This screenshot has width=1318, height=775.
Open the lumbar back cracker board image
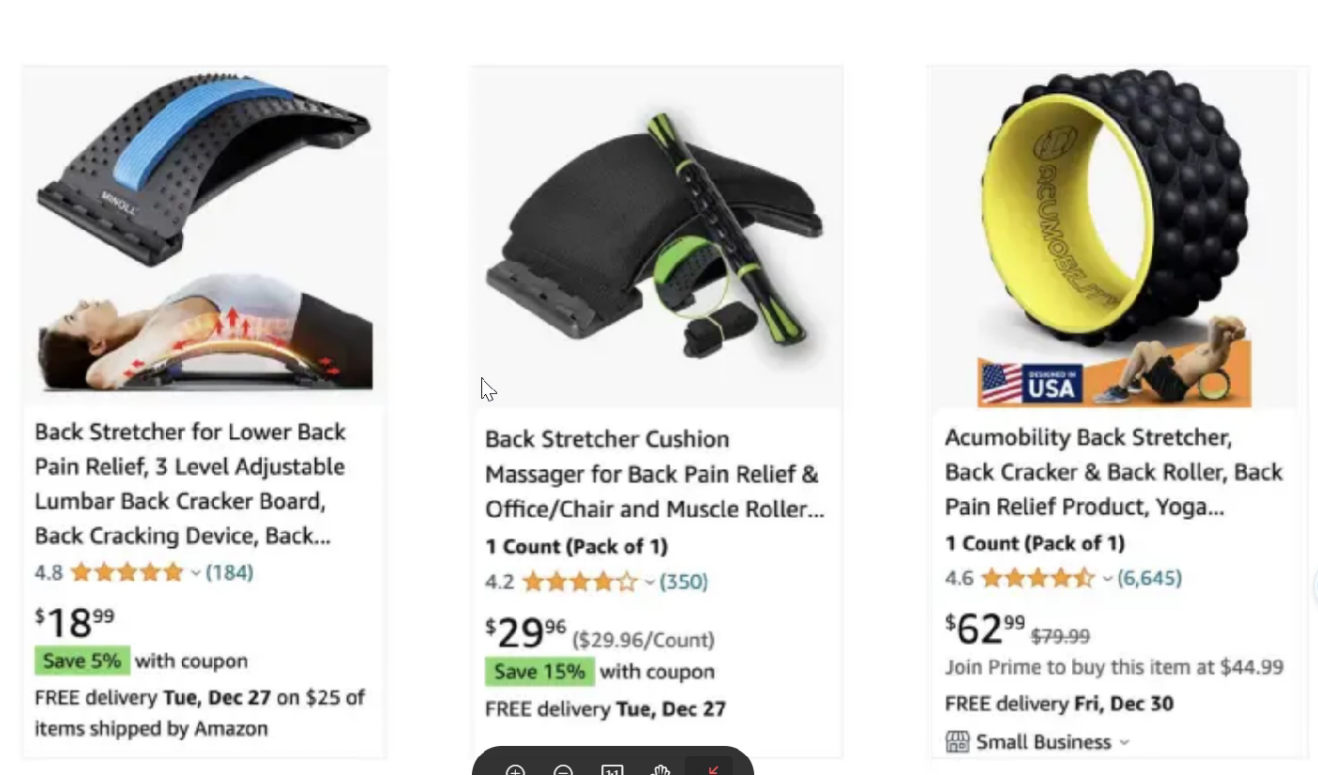click(204, 232)
